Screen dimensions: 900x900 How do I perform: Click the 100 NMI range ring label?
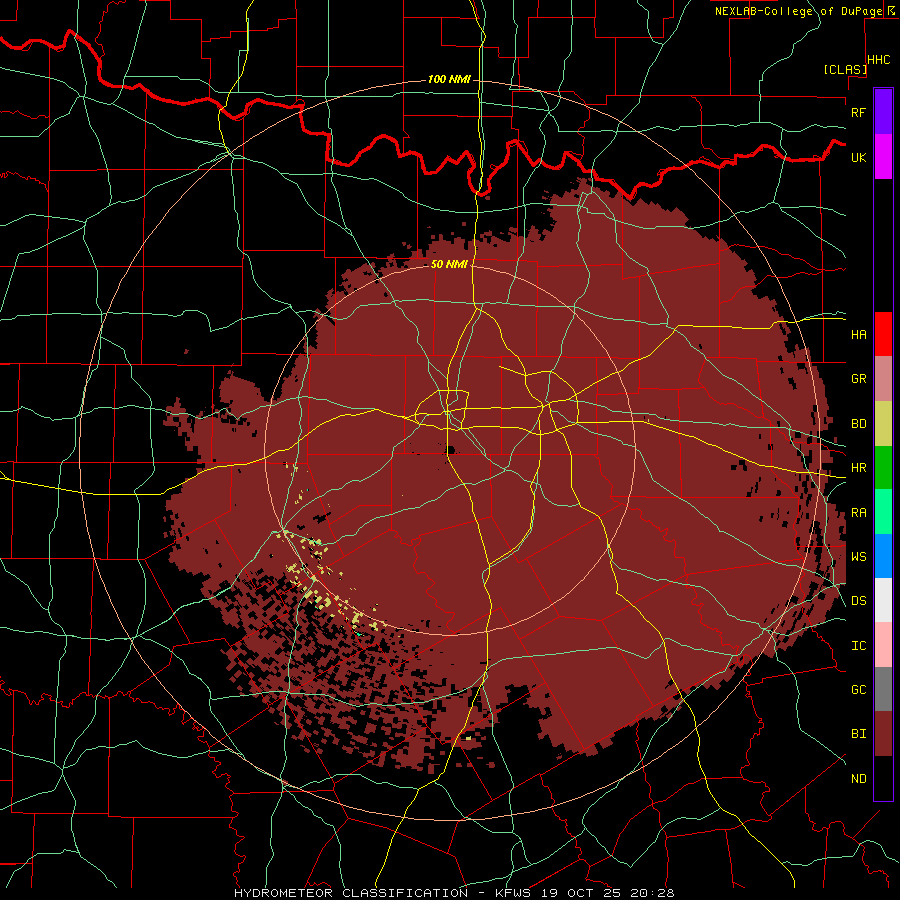click(449, 79)
